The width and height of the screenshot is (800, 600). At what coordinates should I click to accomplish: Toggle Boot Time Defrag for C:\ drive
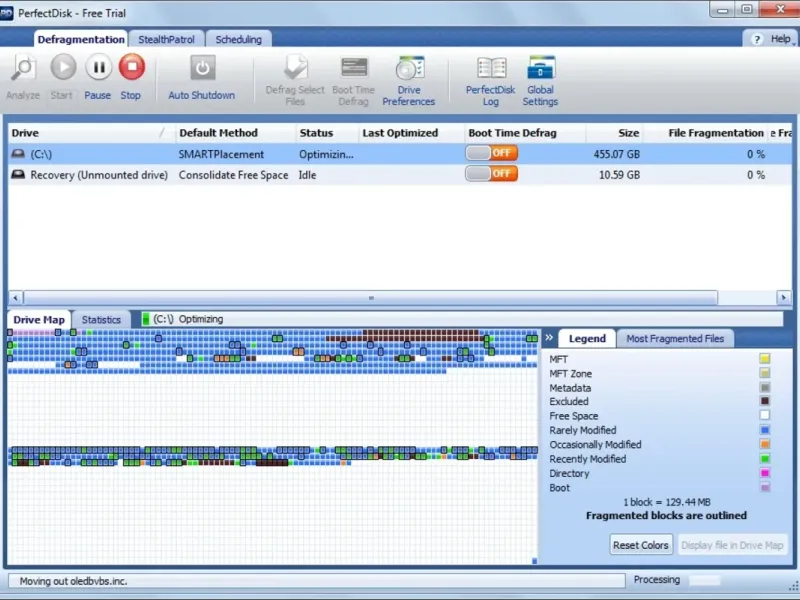click(x=491, y=153)
